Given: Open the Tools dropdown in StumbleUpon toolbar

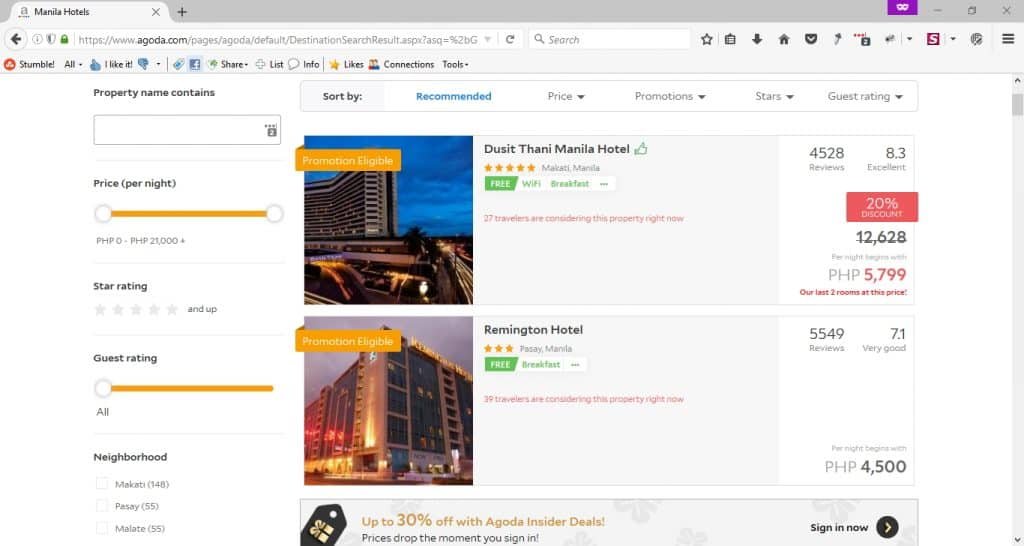Looking at the screenshot, I should pos(455,64).
